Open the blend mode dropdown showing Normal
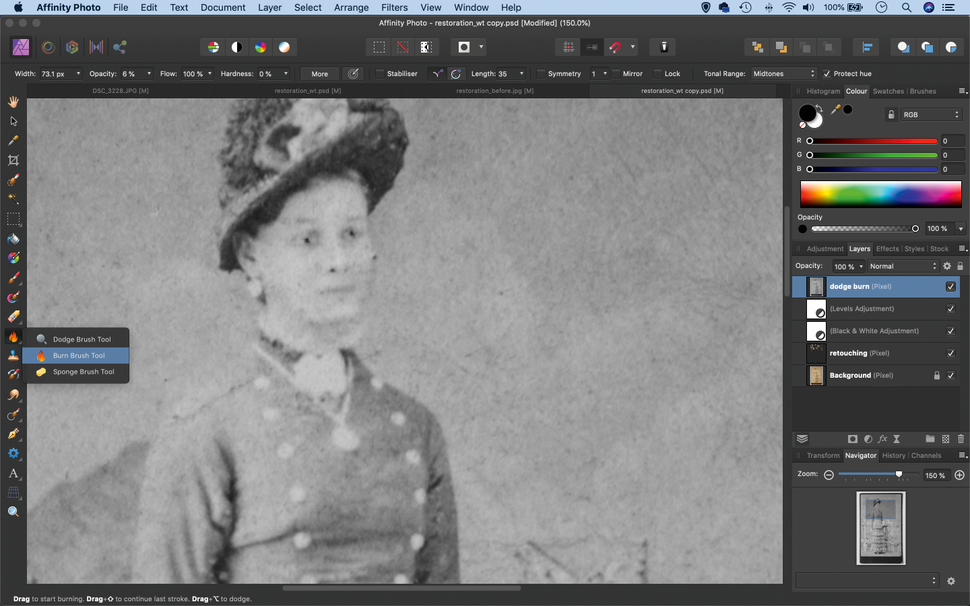The width and height of the screenshot is (970, 606). [x=905, y=265]
